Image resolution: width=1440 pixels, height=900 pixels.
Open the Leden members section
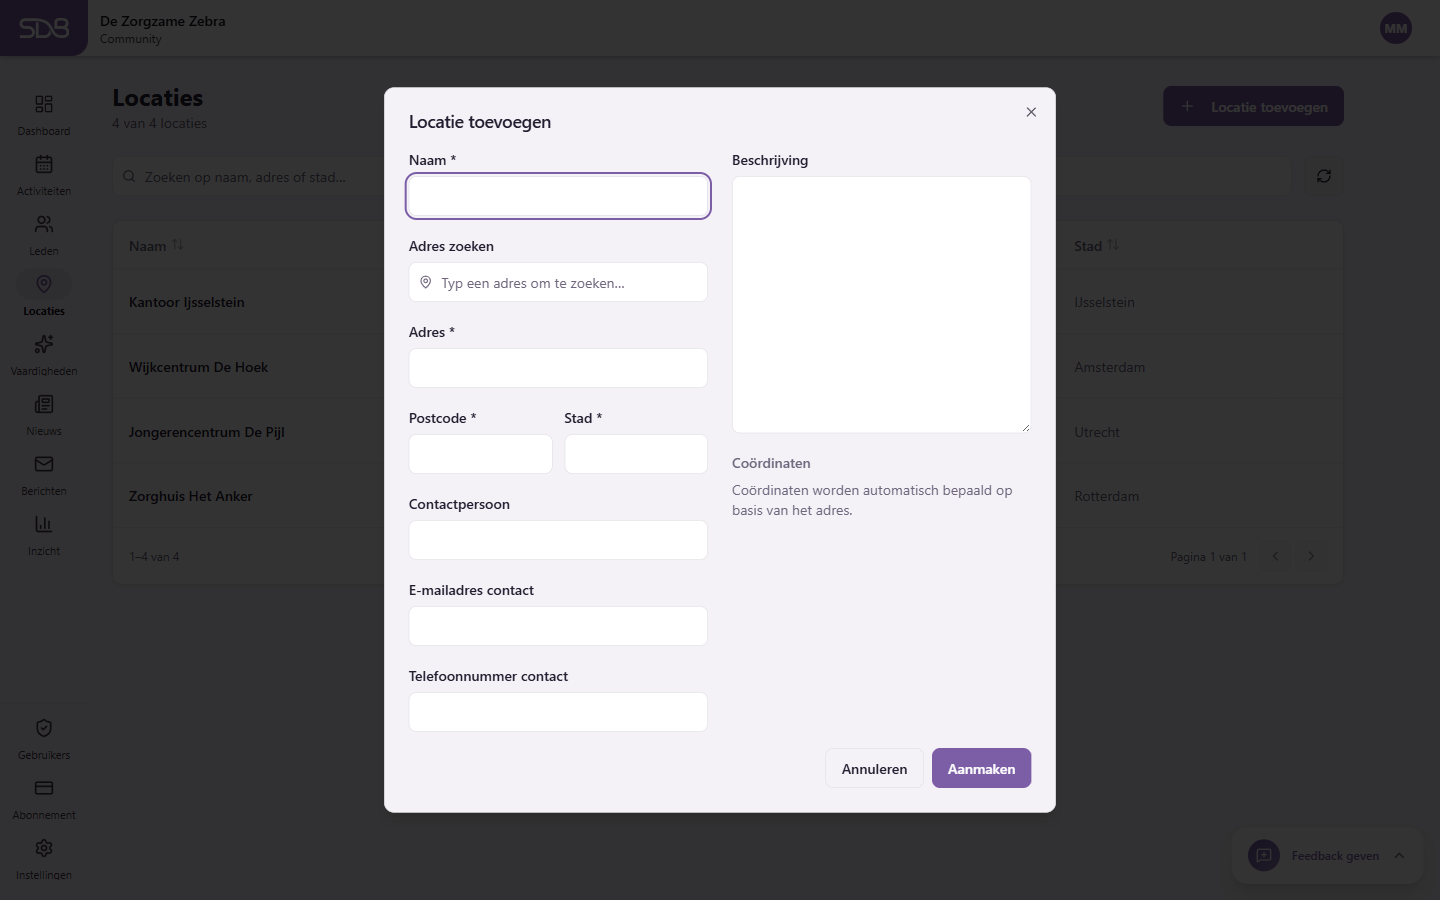[x=44, y=233]
